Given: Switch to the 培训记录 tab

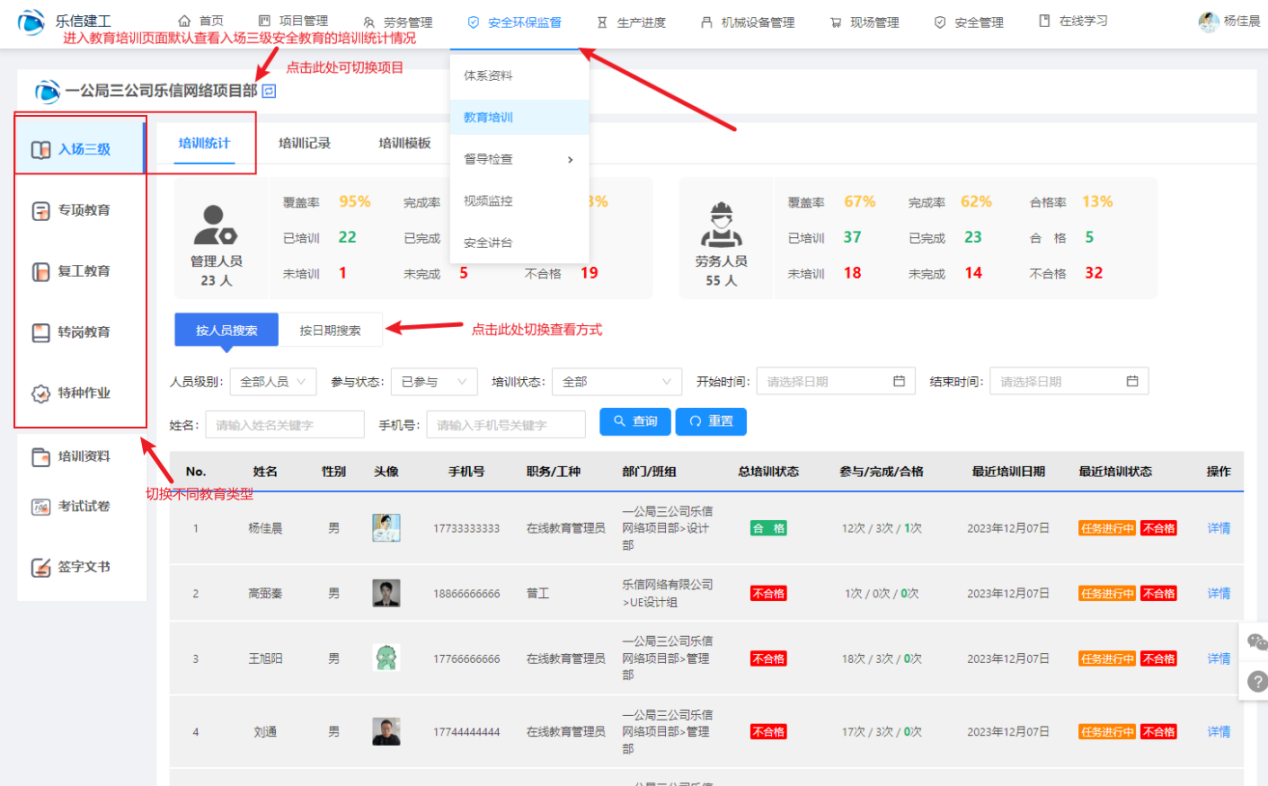Looking at the screenshot, I should (304, 143).
